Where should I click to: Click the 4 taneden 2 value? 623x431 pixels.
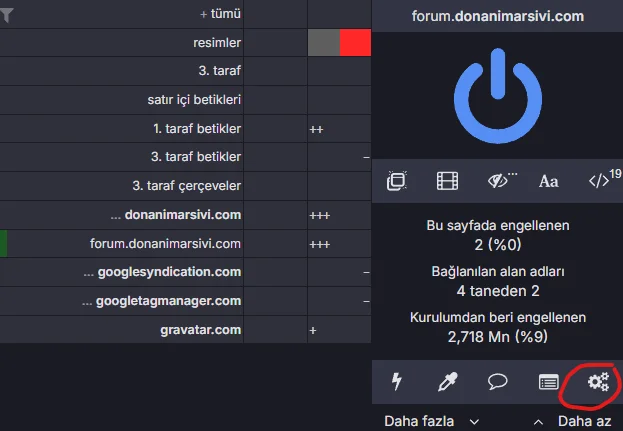pyautogui.click(x=498, y=291)
